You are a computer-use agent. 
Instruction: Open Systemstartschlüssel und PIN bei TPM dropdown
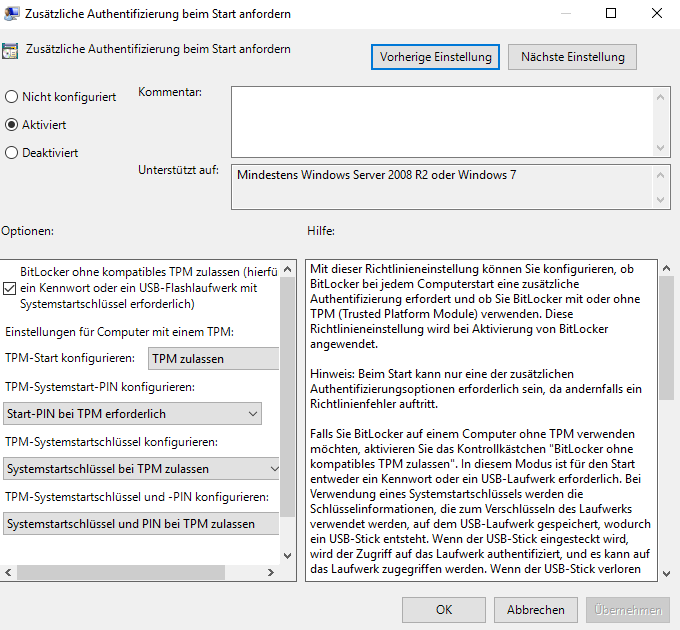[x=141, y=524]
